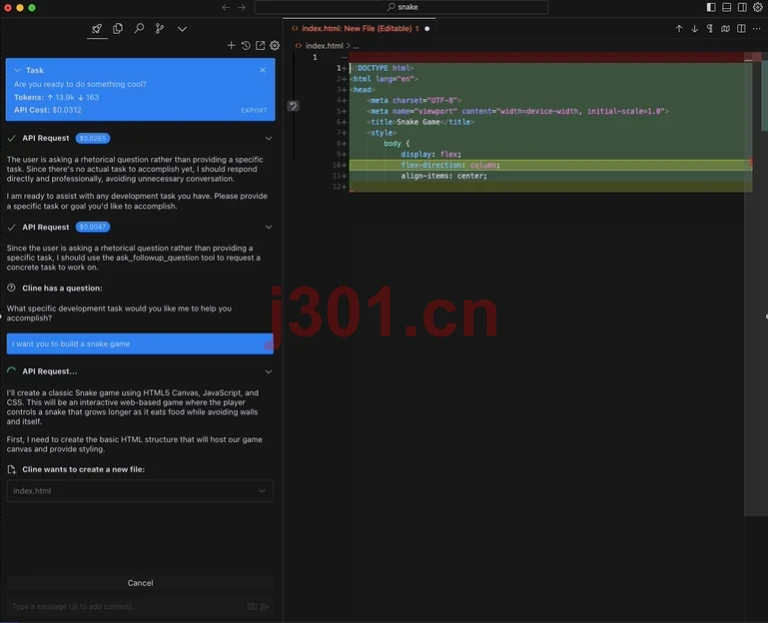Open Cline task history icon
Viewport: 768px width, 623px height.
246,46
